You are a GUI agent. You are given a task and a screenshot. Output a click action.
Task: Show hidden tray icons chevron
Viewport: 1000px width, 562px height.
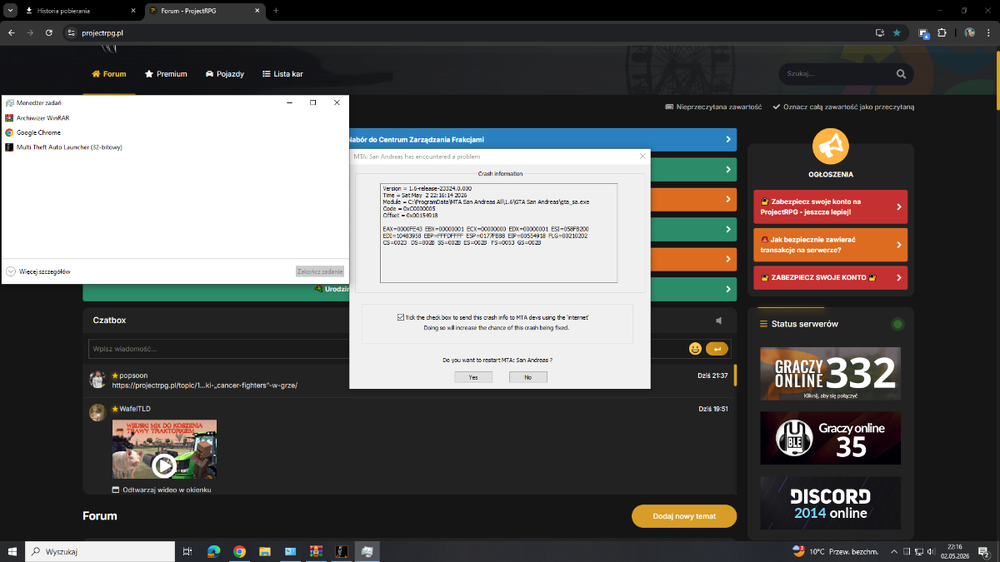point(894,552)
